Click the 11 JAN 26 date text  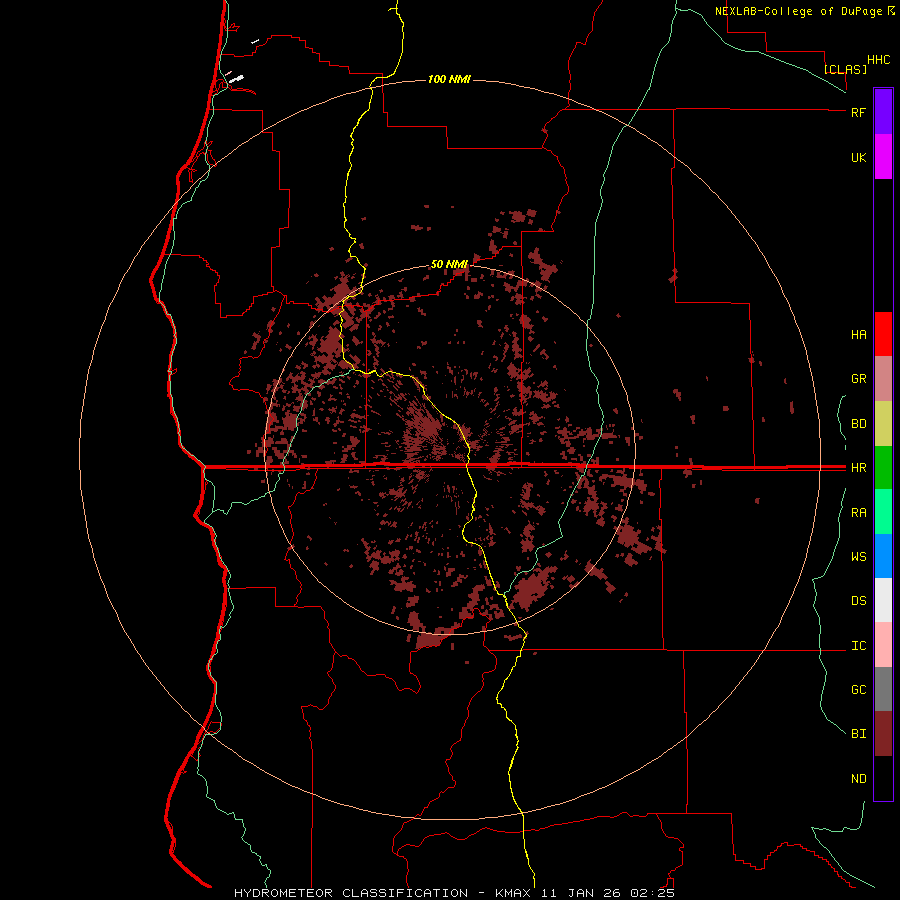583,893
